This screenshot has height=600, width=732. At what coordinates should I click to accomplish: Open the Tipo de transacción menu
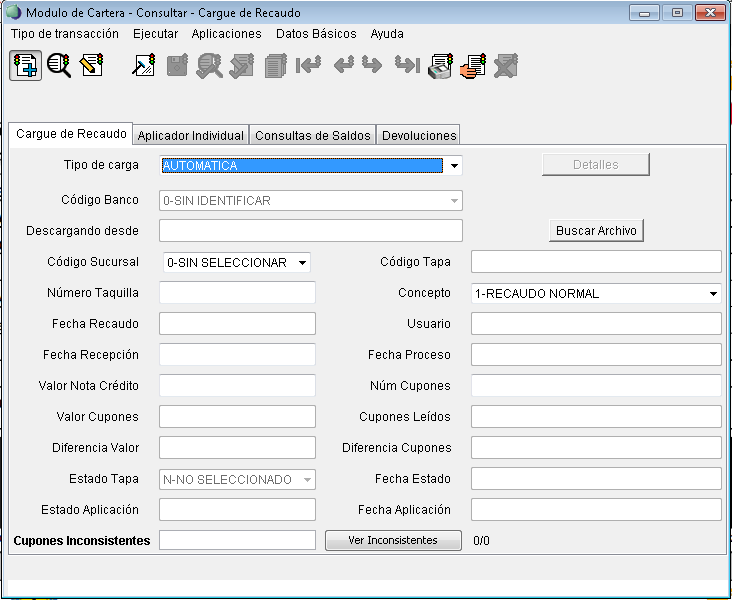[65, 34]
